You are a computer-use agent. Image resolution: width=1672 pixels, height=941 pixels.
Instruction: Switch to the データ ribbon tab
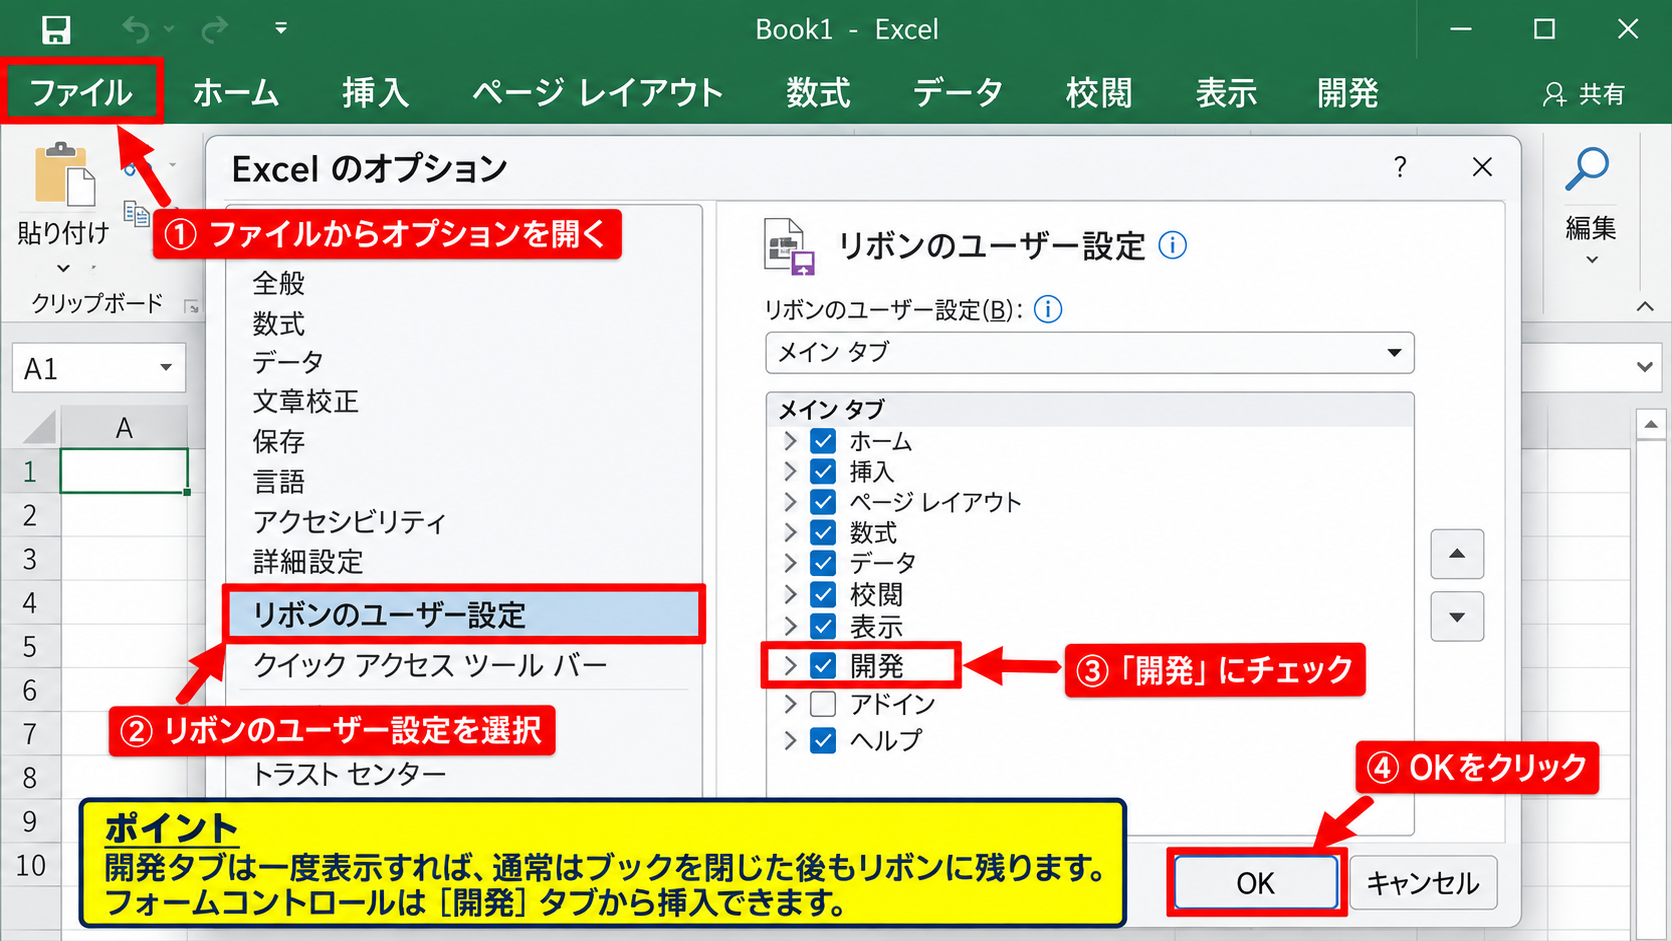point(958,93)
